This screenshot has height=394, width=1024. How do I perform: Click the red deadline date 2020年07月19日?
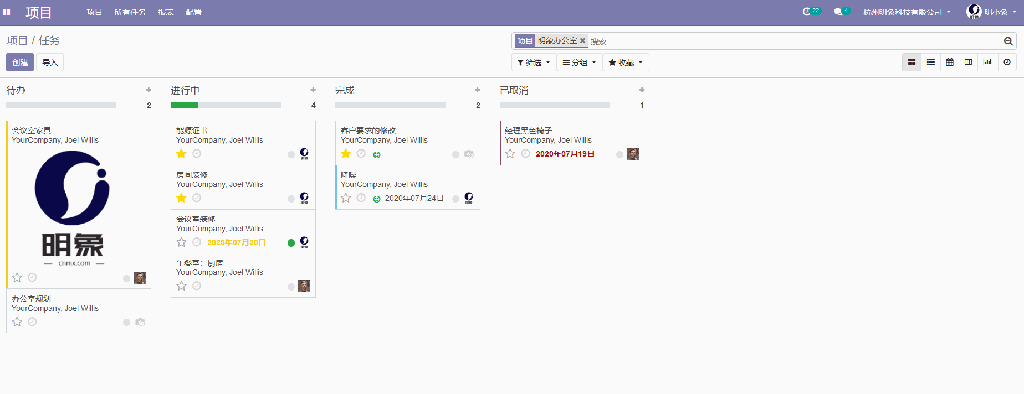point(565,154)
